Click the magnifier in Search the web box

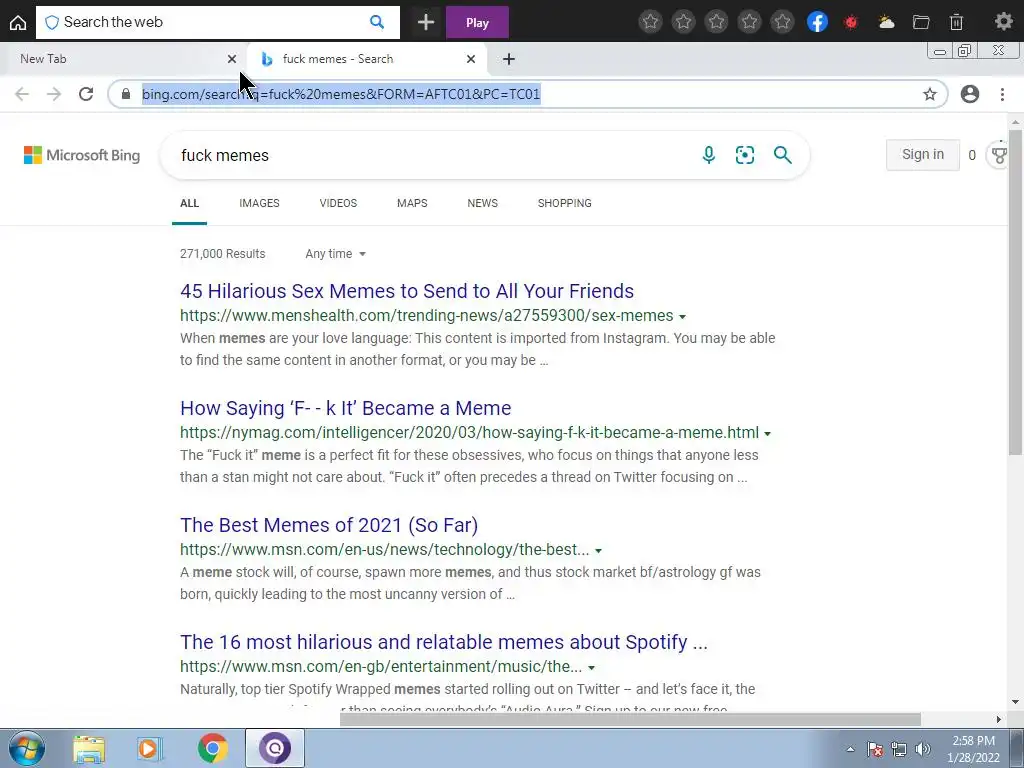tap(377, 22)
